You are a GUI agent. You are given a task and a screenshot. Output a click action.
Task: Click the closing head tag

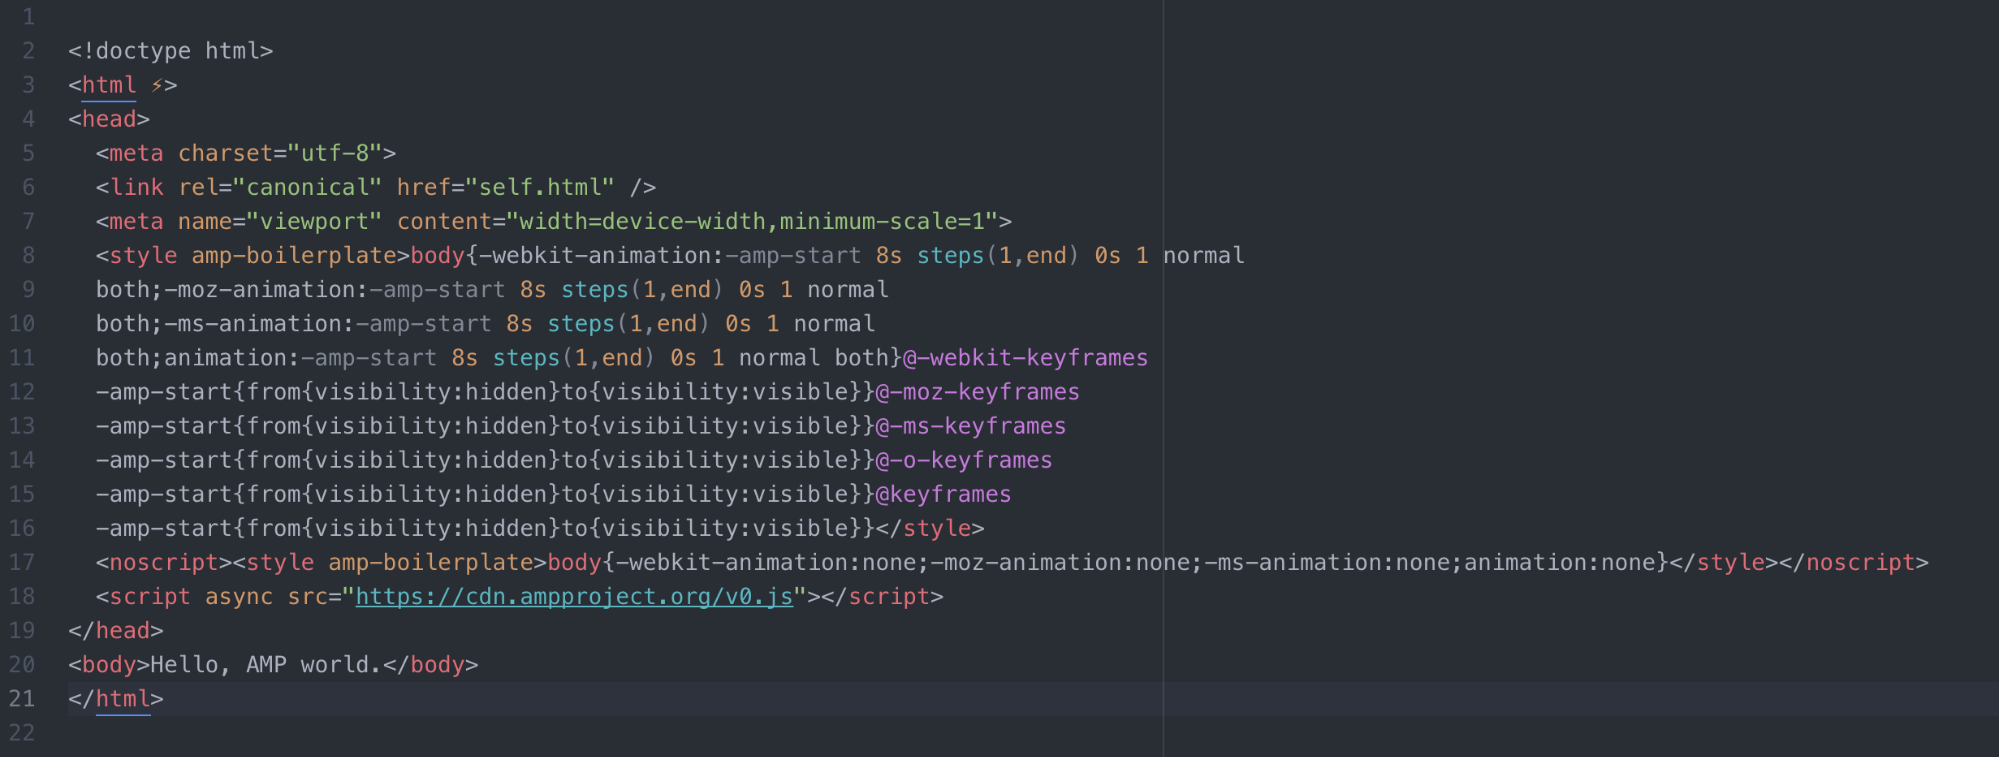tap(116, 631)
